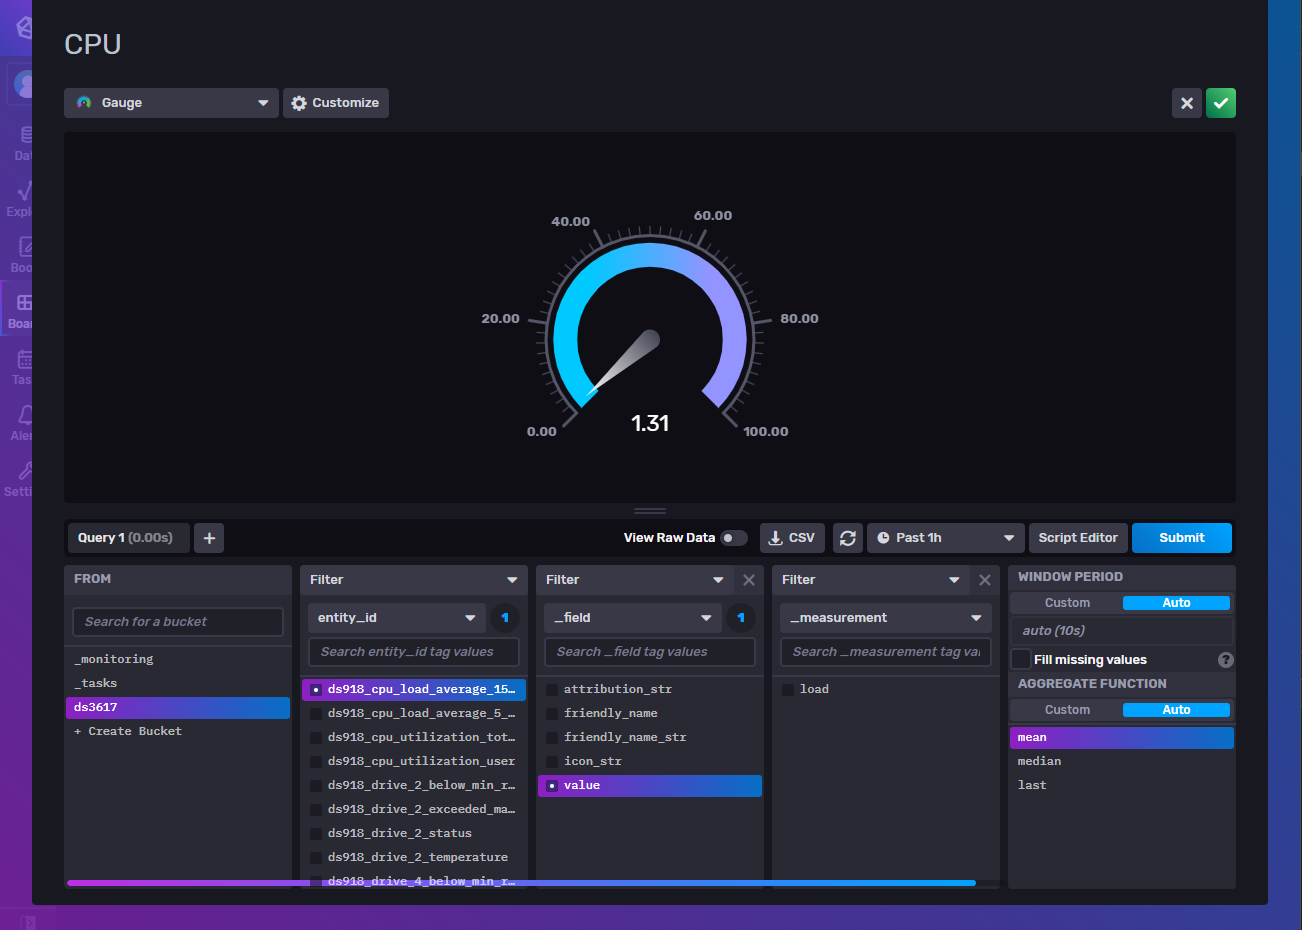Uncheck the value field
1302x930 pixels.
pyautogui.click(x=650, y=786)
